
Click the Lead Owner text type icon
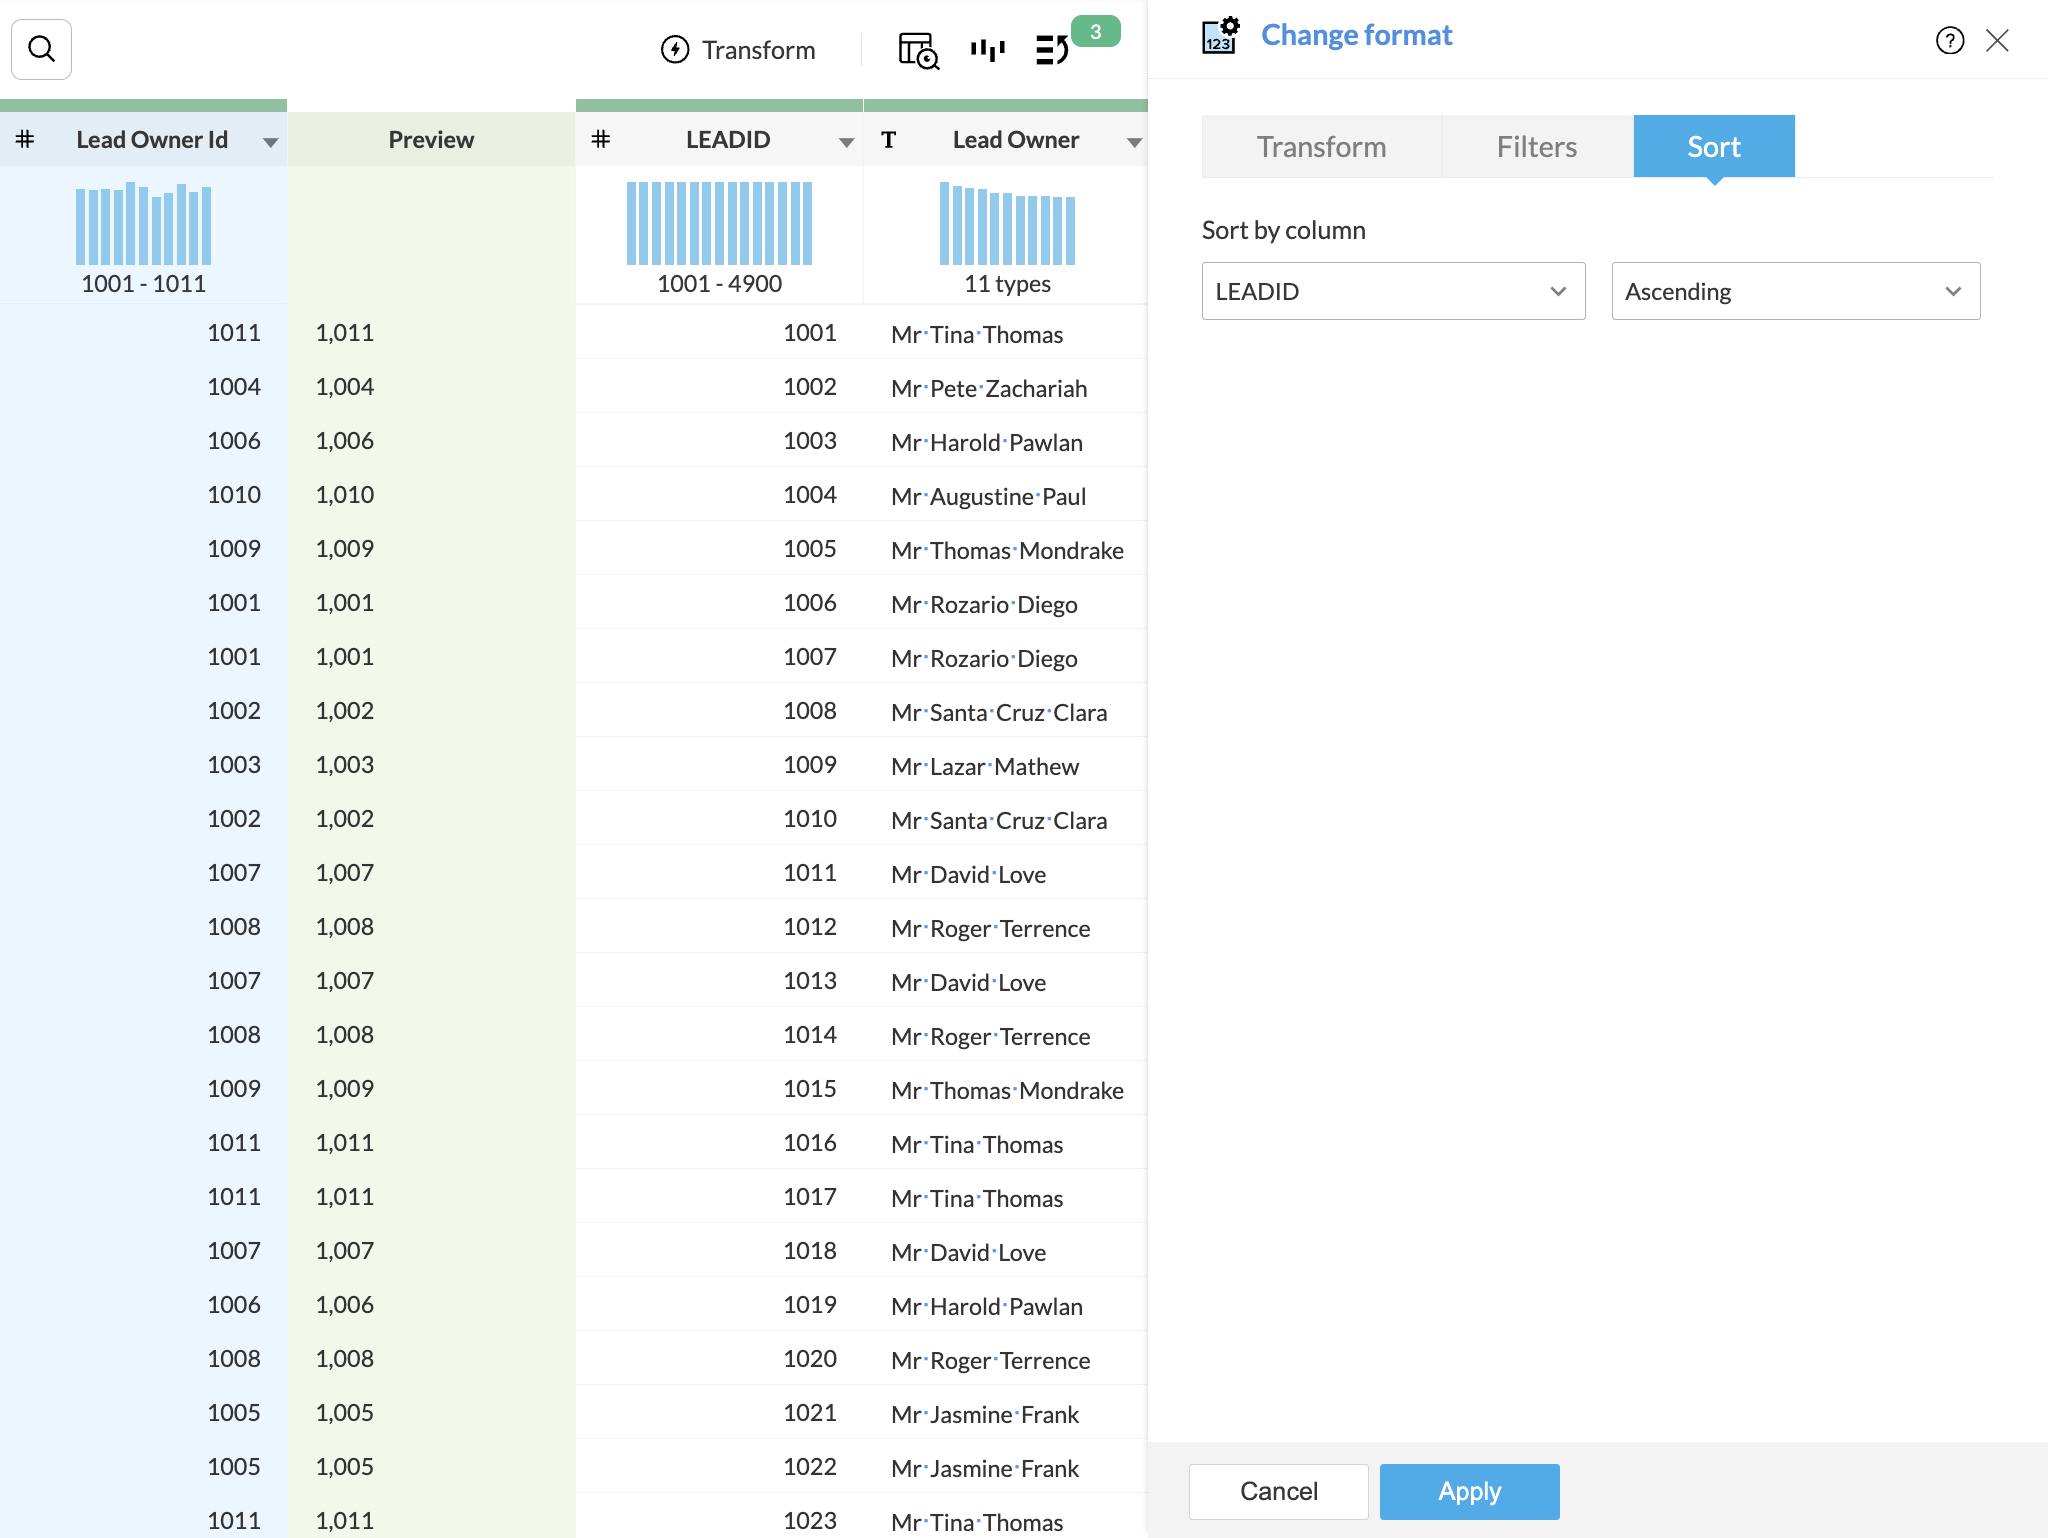[x=888, y=140]
